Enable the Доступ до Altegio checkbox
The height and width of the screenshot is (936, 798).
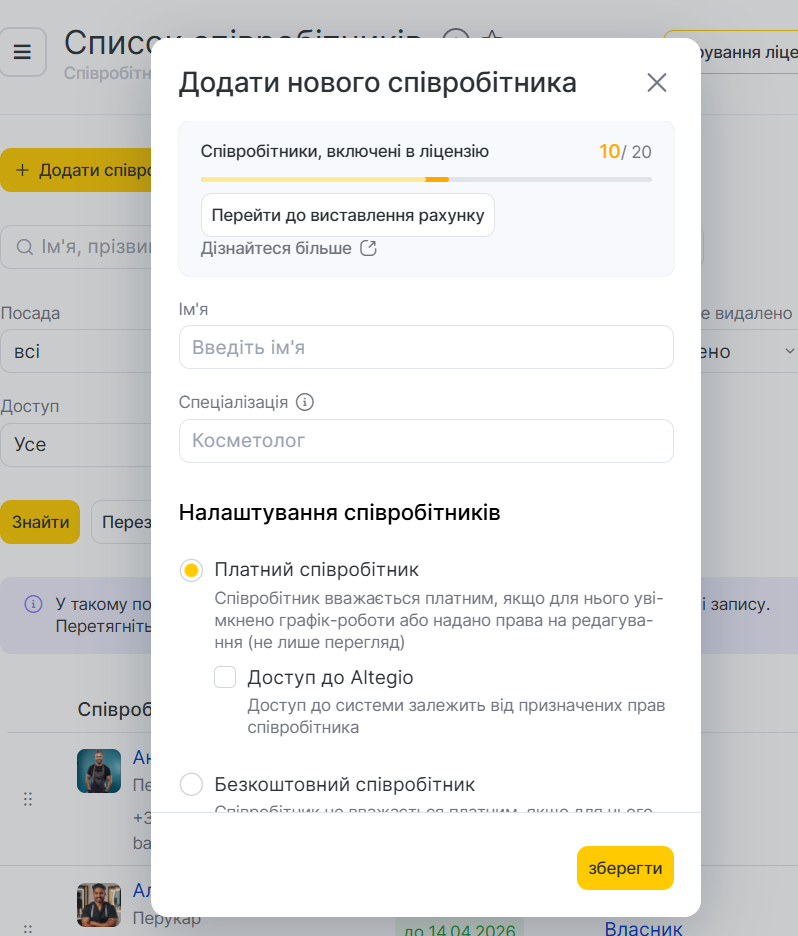point(225,678)
